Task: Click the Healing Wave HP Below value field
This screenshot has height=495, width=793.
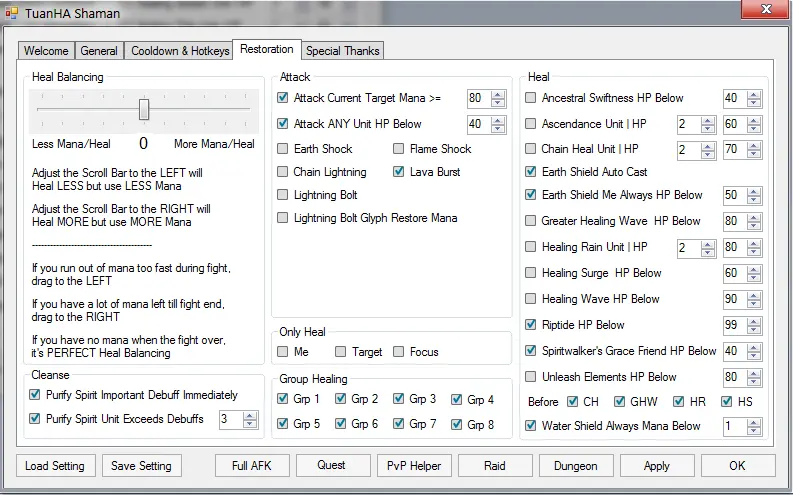Action: [x=732, y=299]
